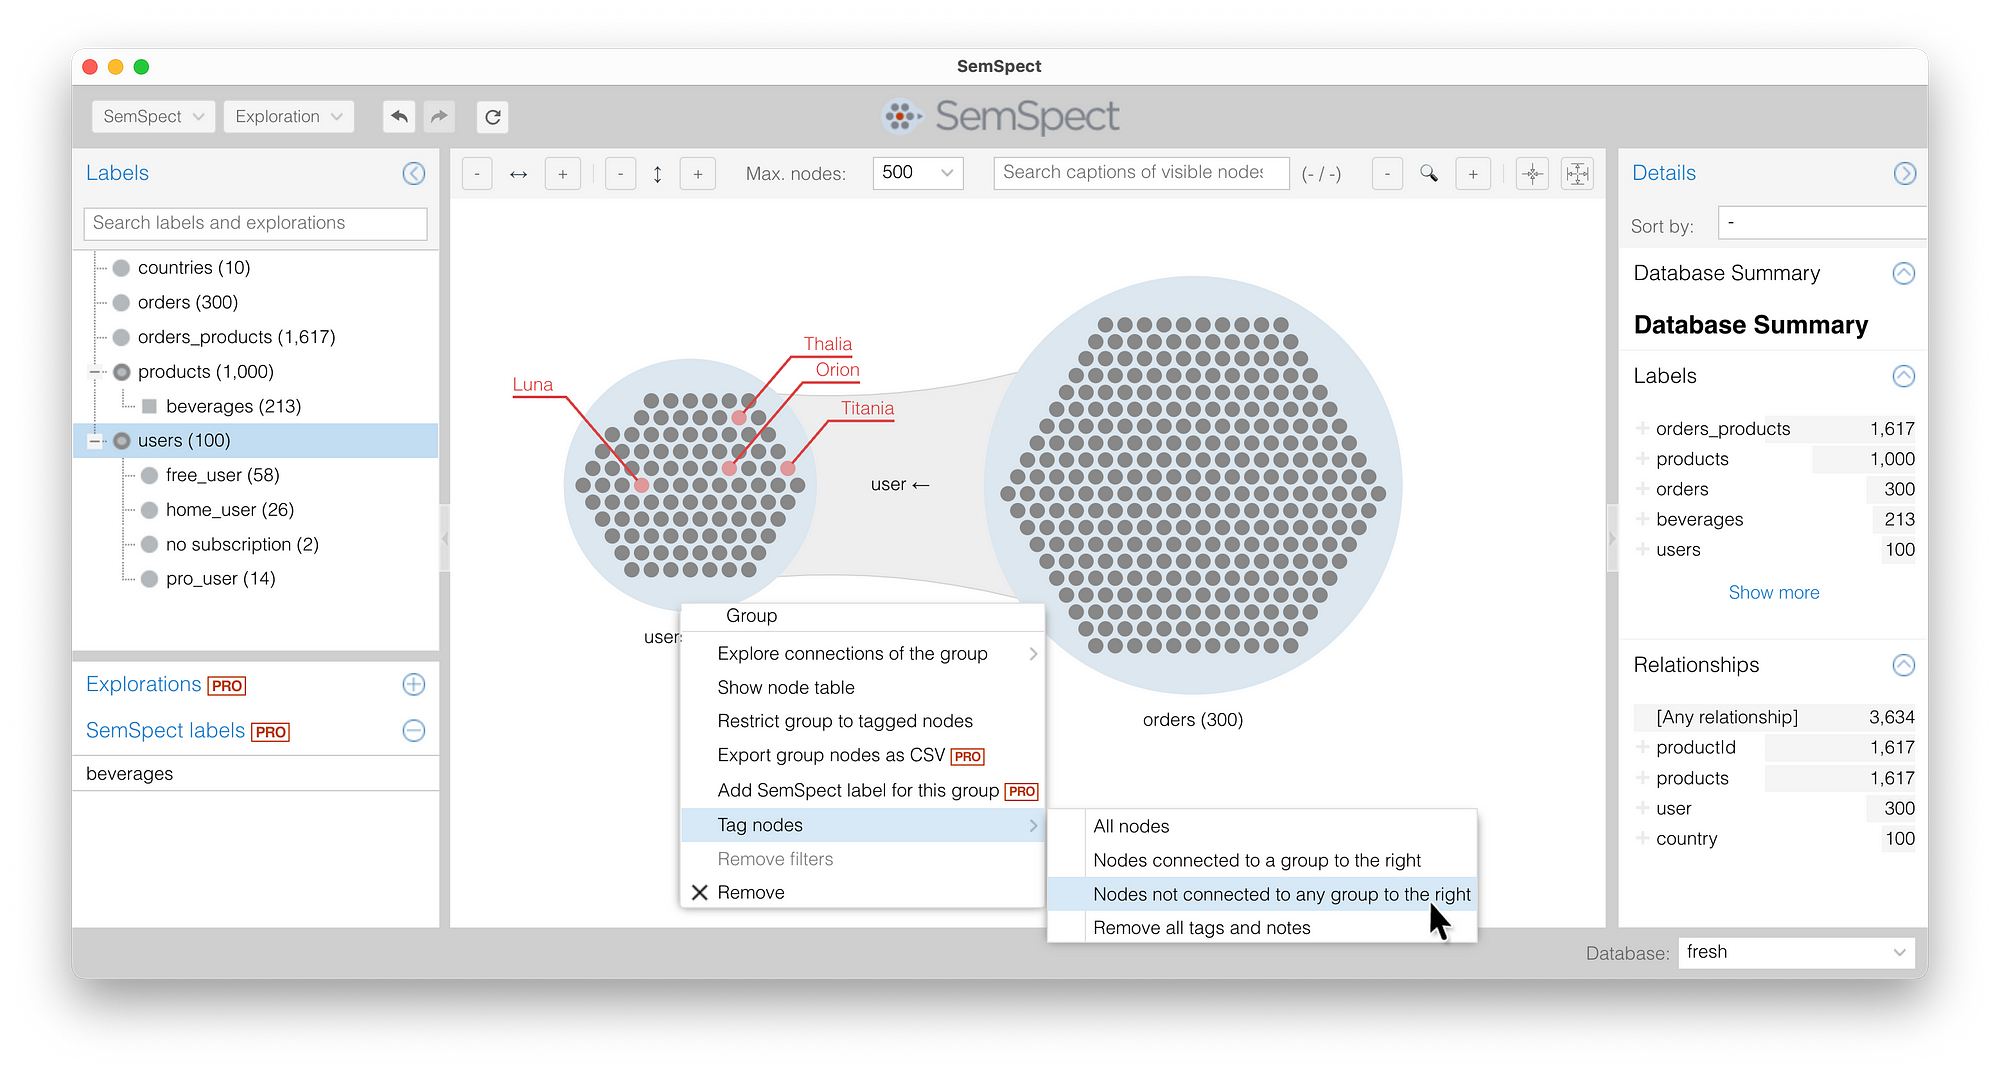Click the SemSpect labels heading
The width and height of the screenshot is (2000, 1074).
165,731
